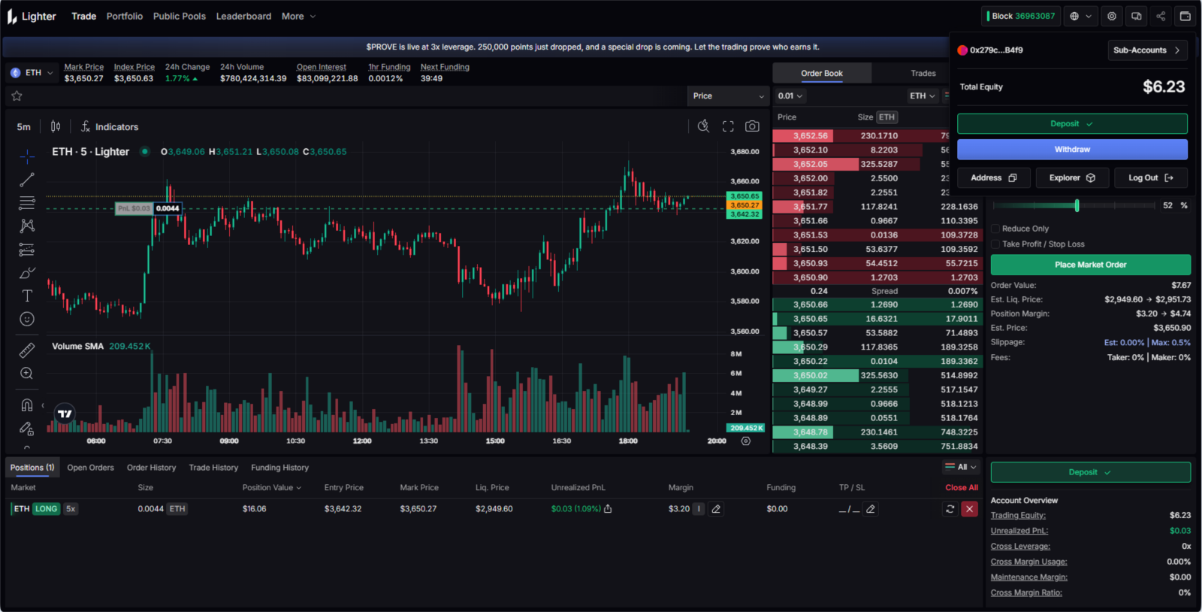Viewport: 1202px width, 612px height.
Task: Edit TP/SL for the ETH position
Action: [870, 509]
